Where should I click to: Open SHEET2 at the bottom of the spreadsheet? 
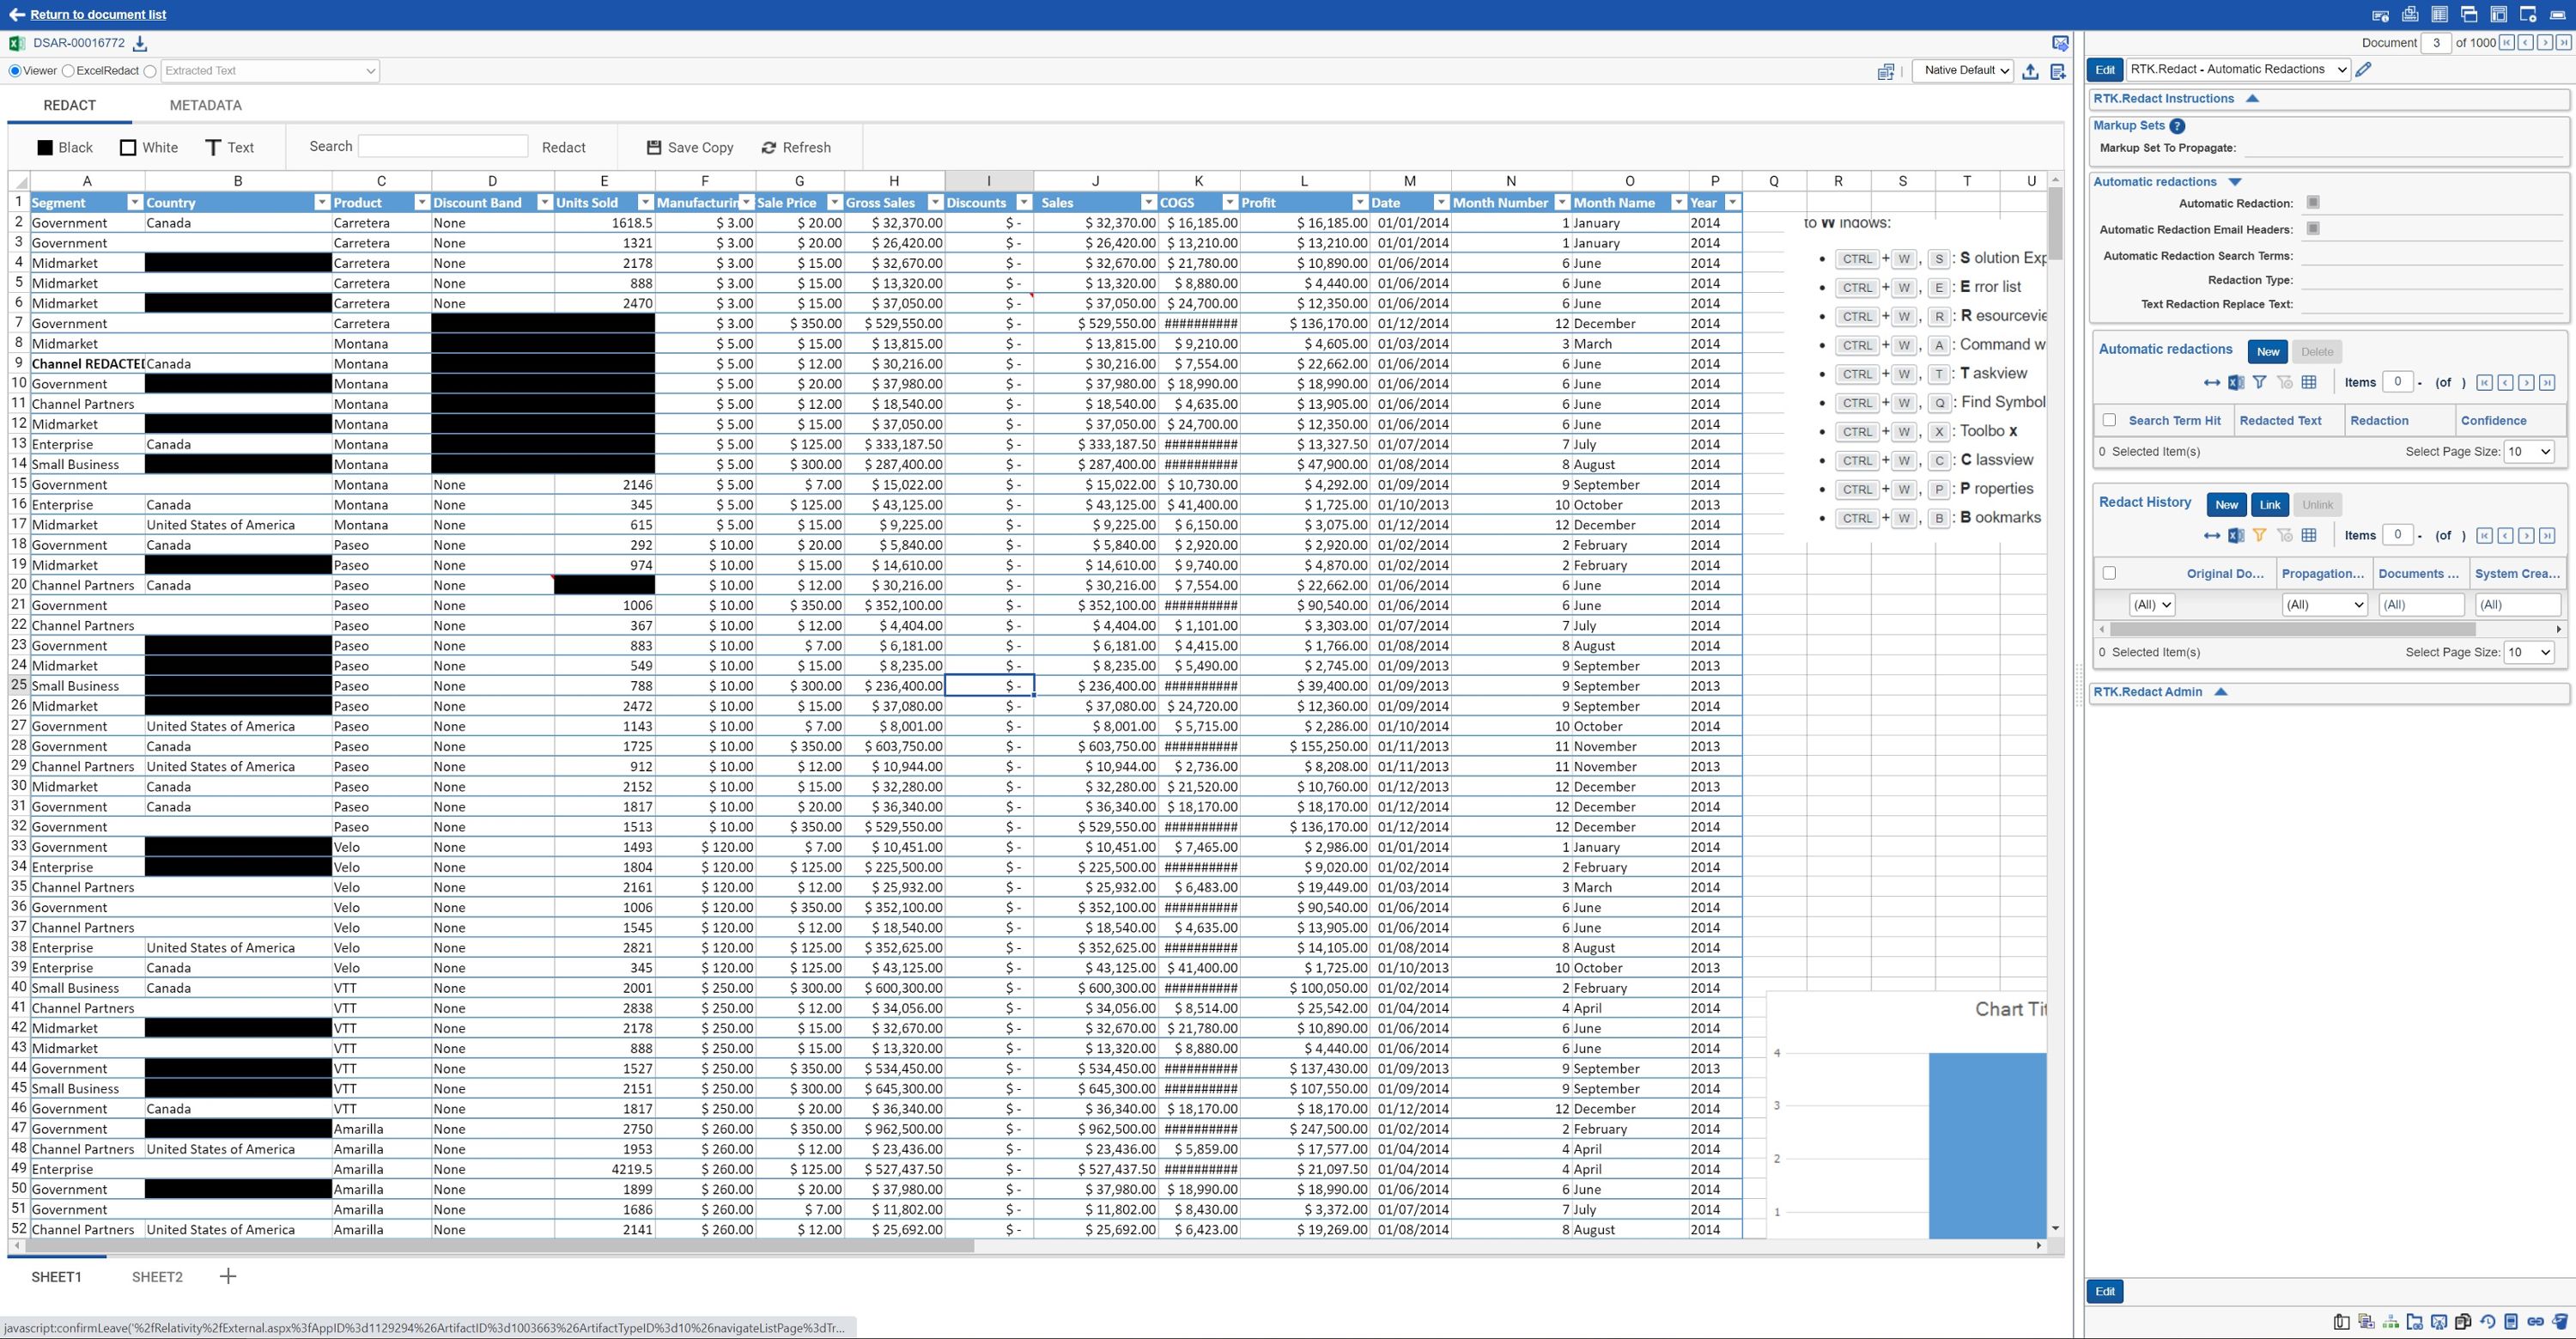tap(157, 1276)
